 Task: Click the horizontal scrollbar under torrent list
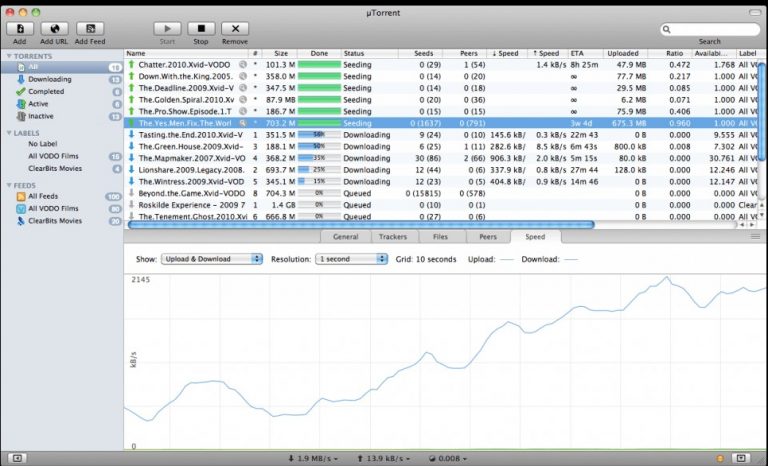pos(361,225)
